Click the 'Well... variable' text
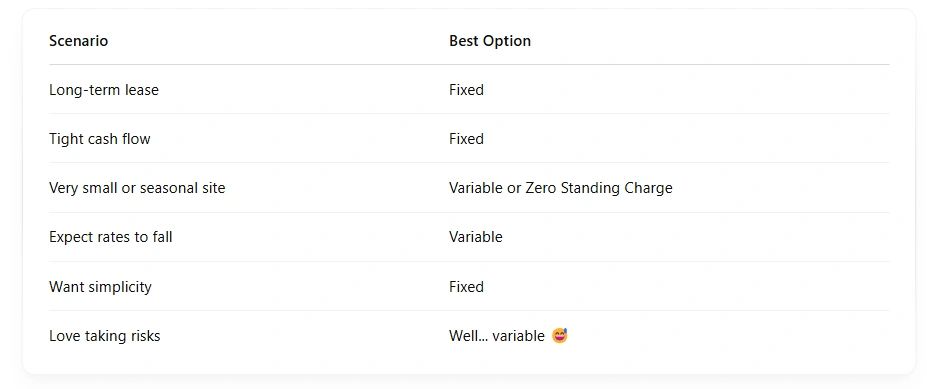 point(497,336)
